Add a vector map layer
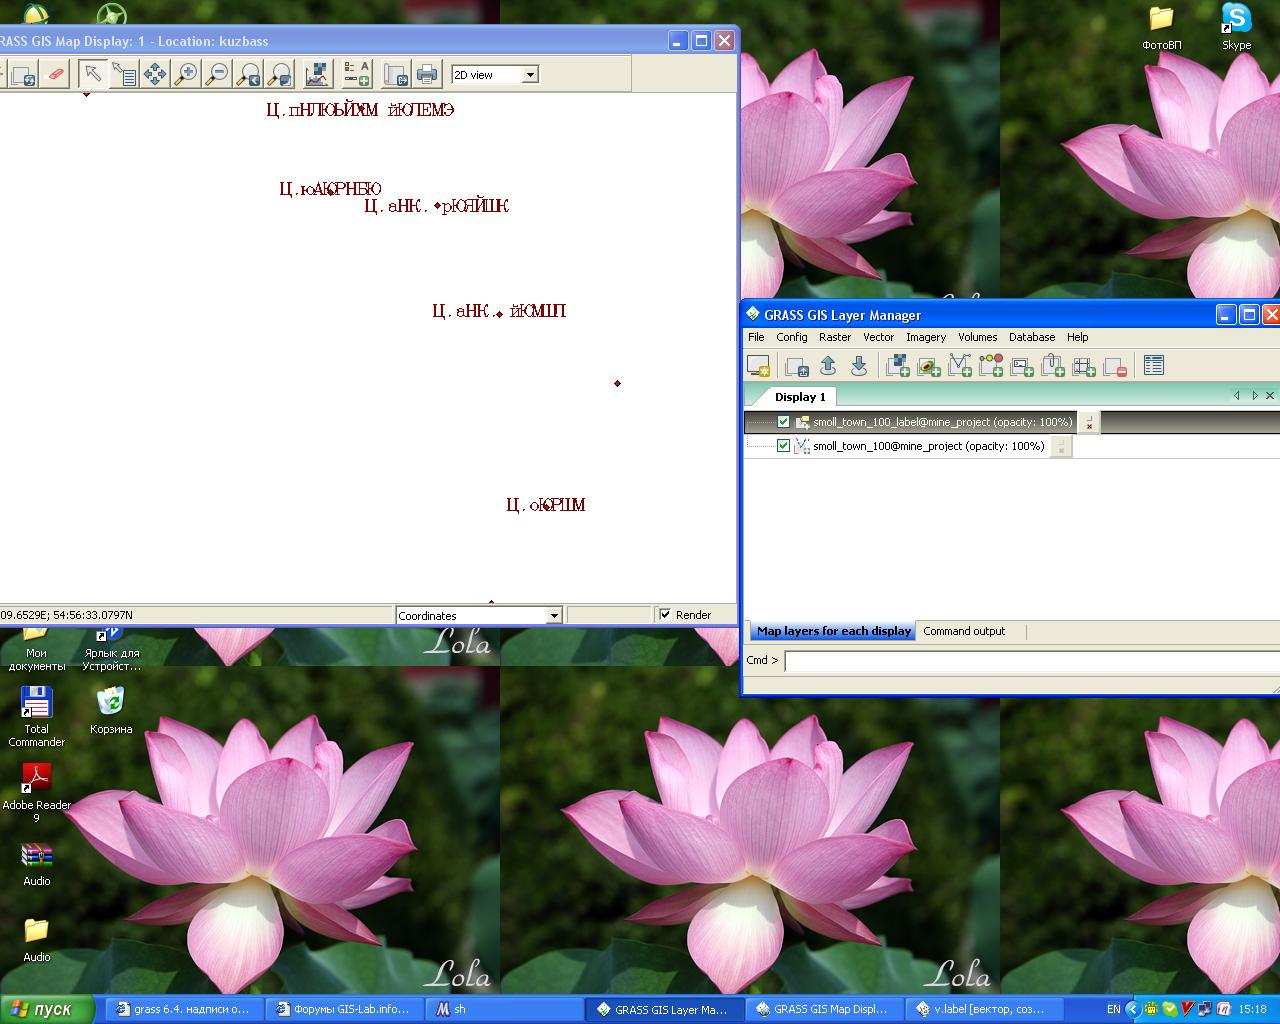 [x=960, y=366]
